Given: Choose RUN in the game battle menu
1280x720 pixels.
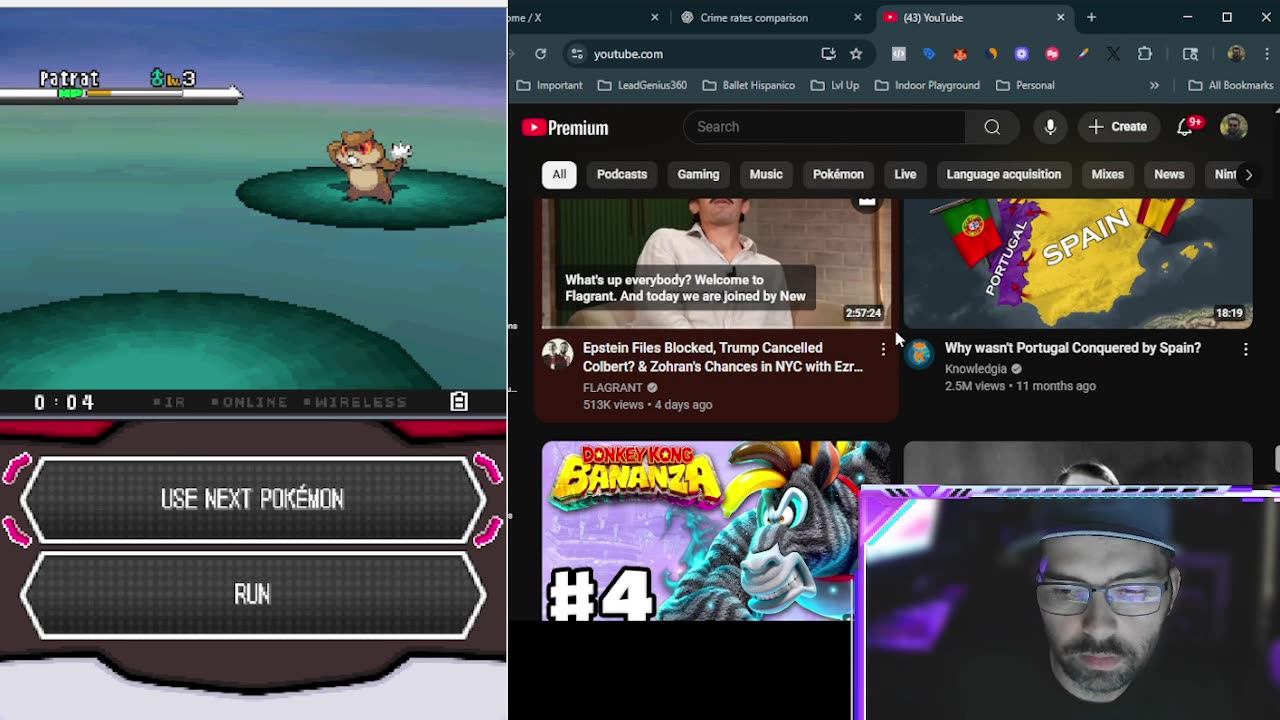Looking at the screenshot, I should click(x=252, y=594).
